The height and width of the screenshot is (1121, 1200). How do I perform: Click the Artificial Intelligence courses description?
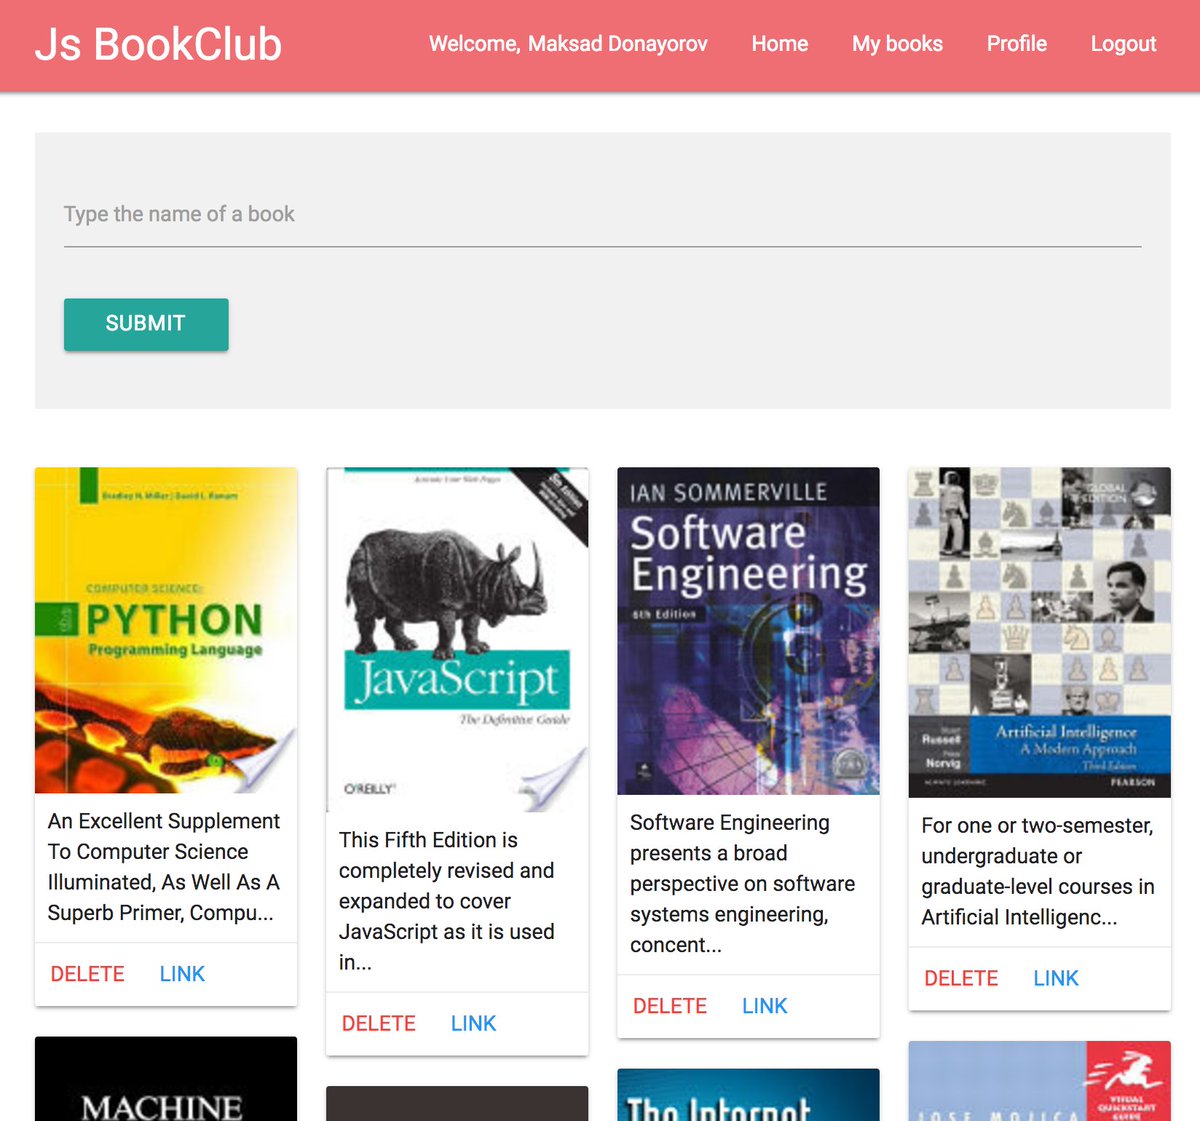(x=1038, y=871)
